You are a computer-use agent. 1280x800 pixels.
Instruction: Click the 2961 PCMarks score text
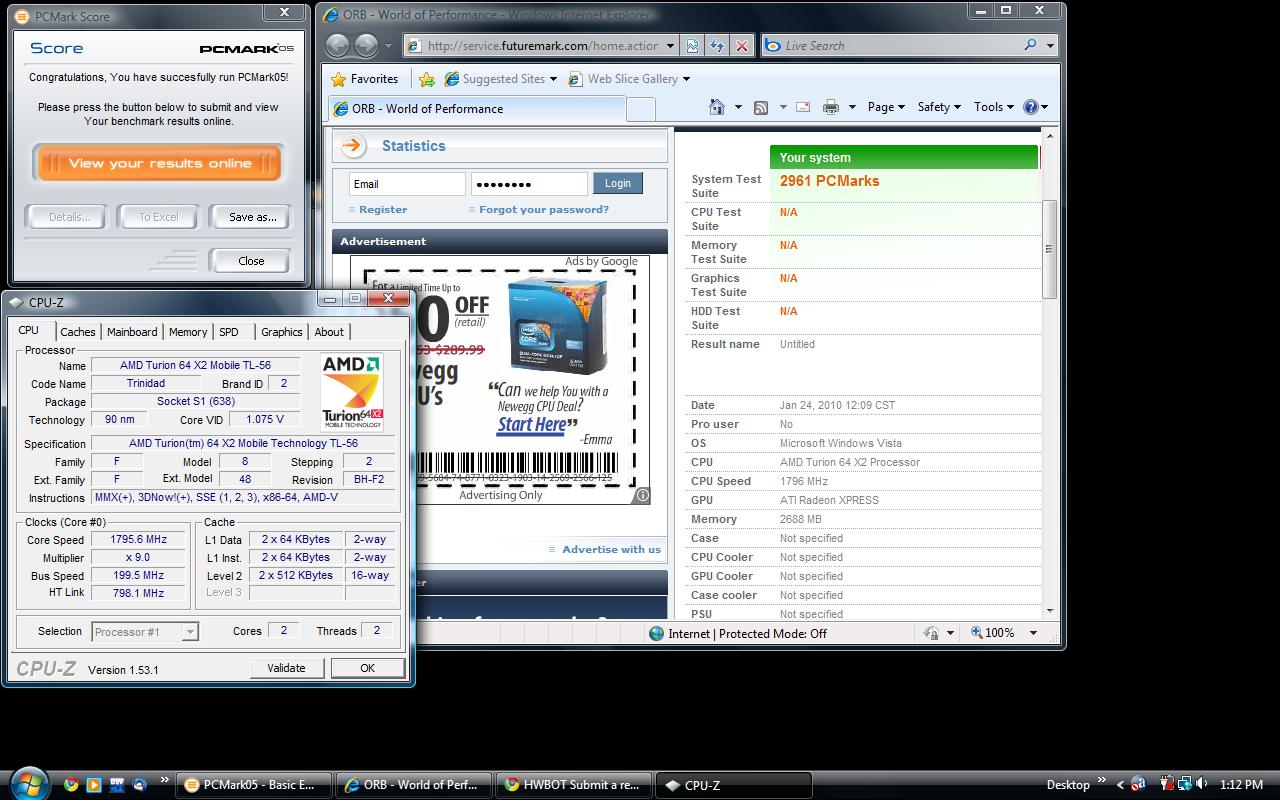click(x=829, y=181)
